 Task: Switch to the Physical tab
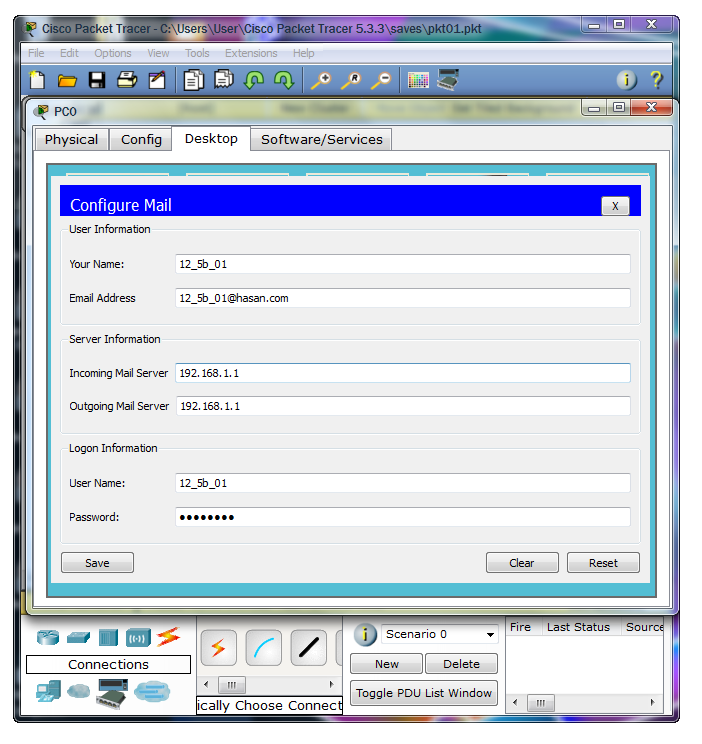point(71,140)
